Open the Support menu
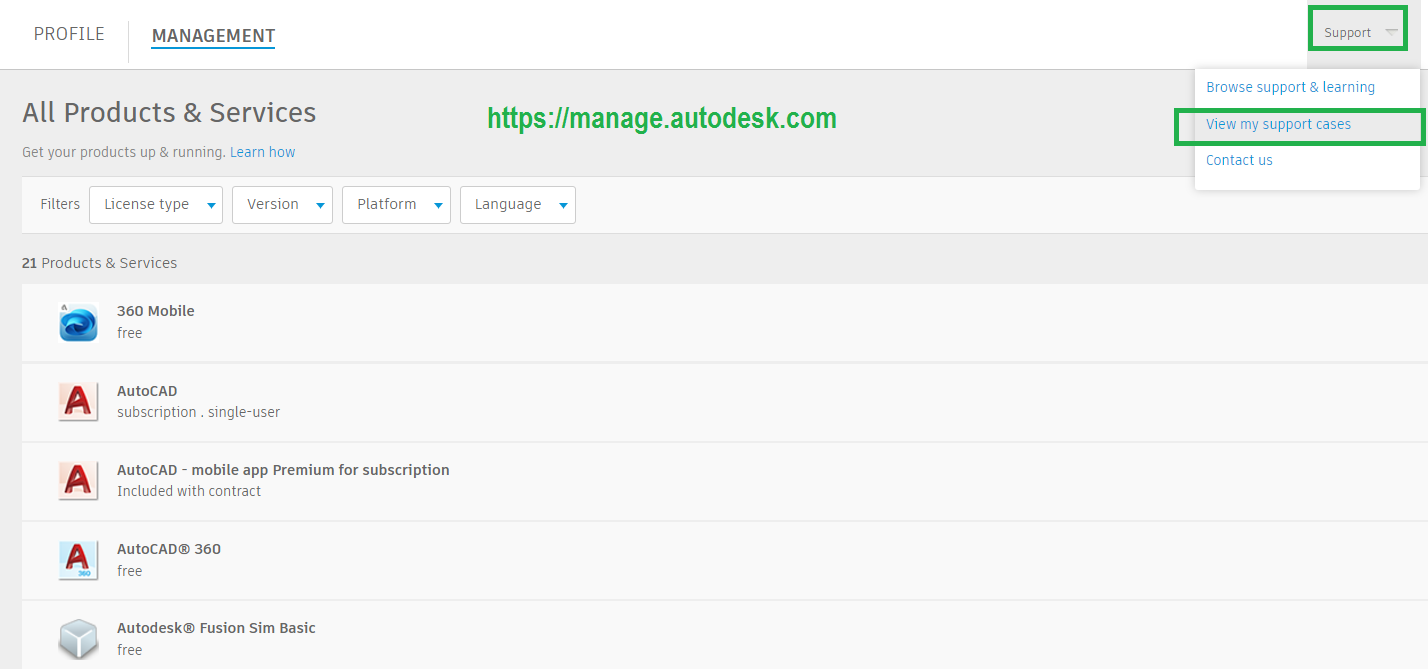 point(1356,31)
